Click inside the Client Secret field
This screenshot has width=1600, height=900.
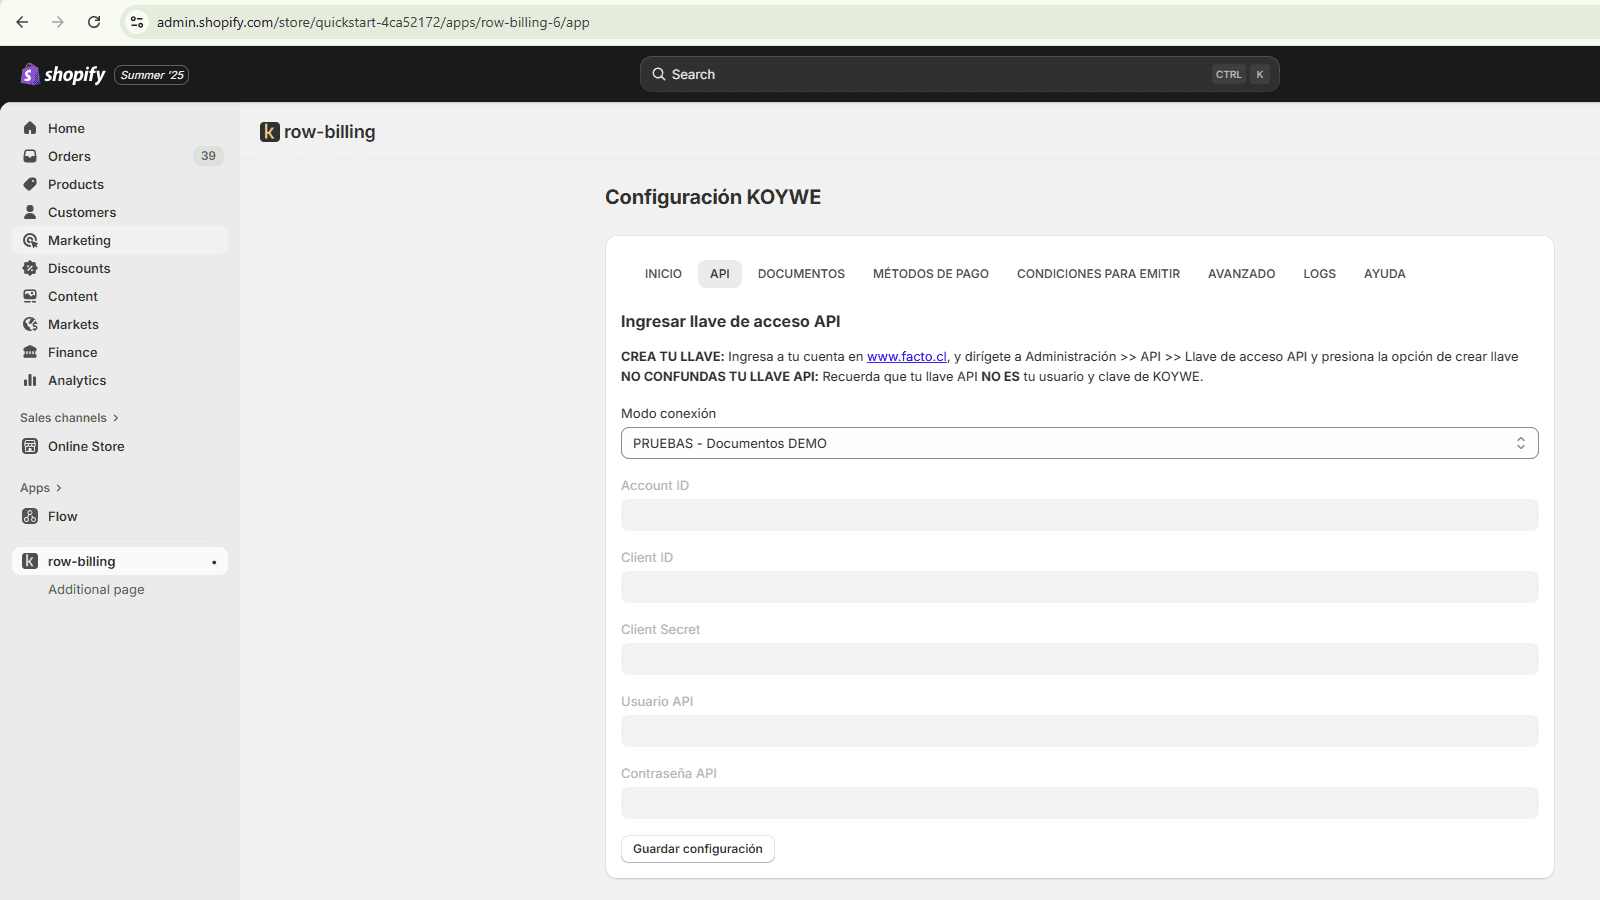1079,659
